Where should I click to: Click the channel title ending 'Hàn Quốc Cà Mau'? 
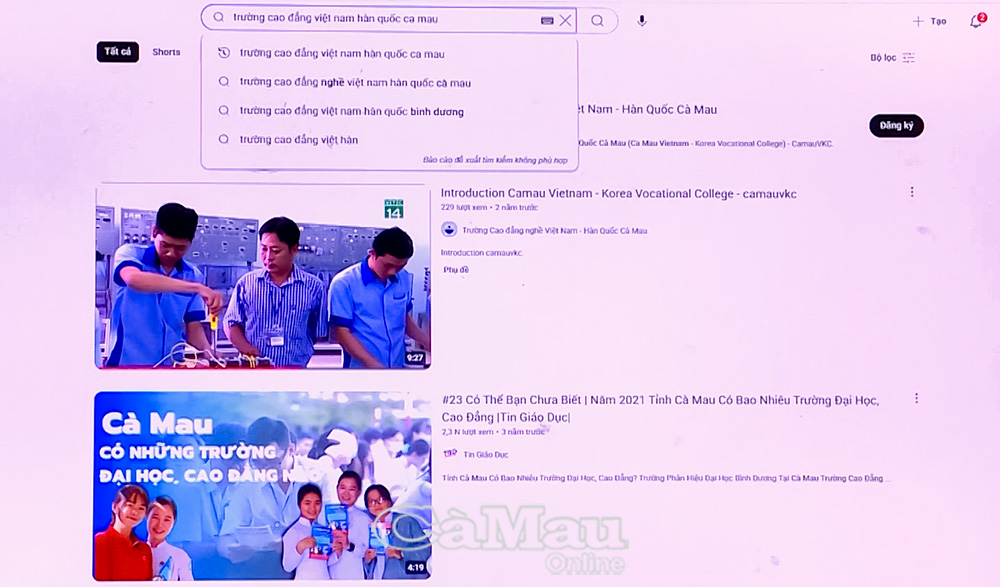pos(647,110)
